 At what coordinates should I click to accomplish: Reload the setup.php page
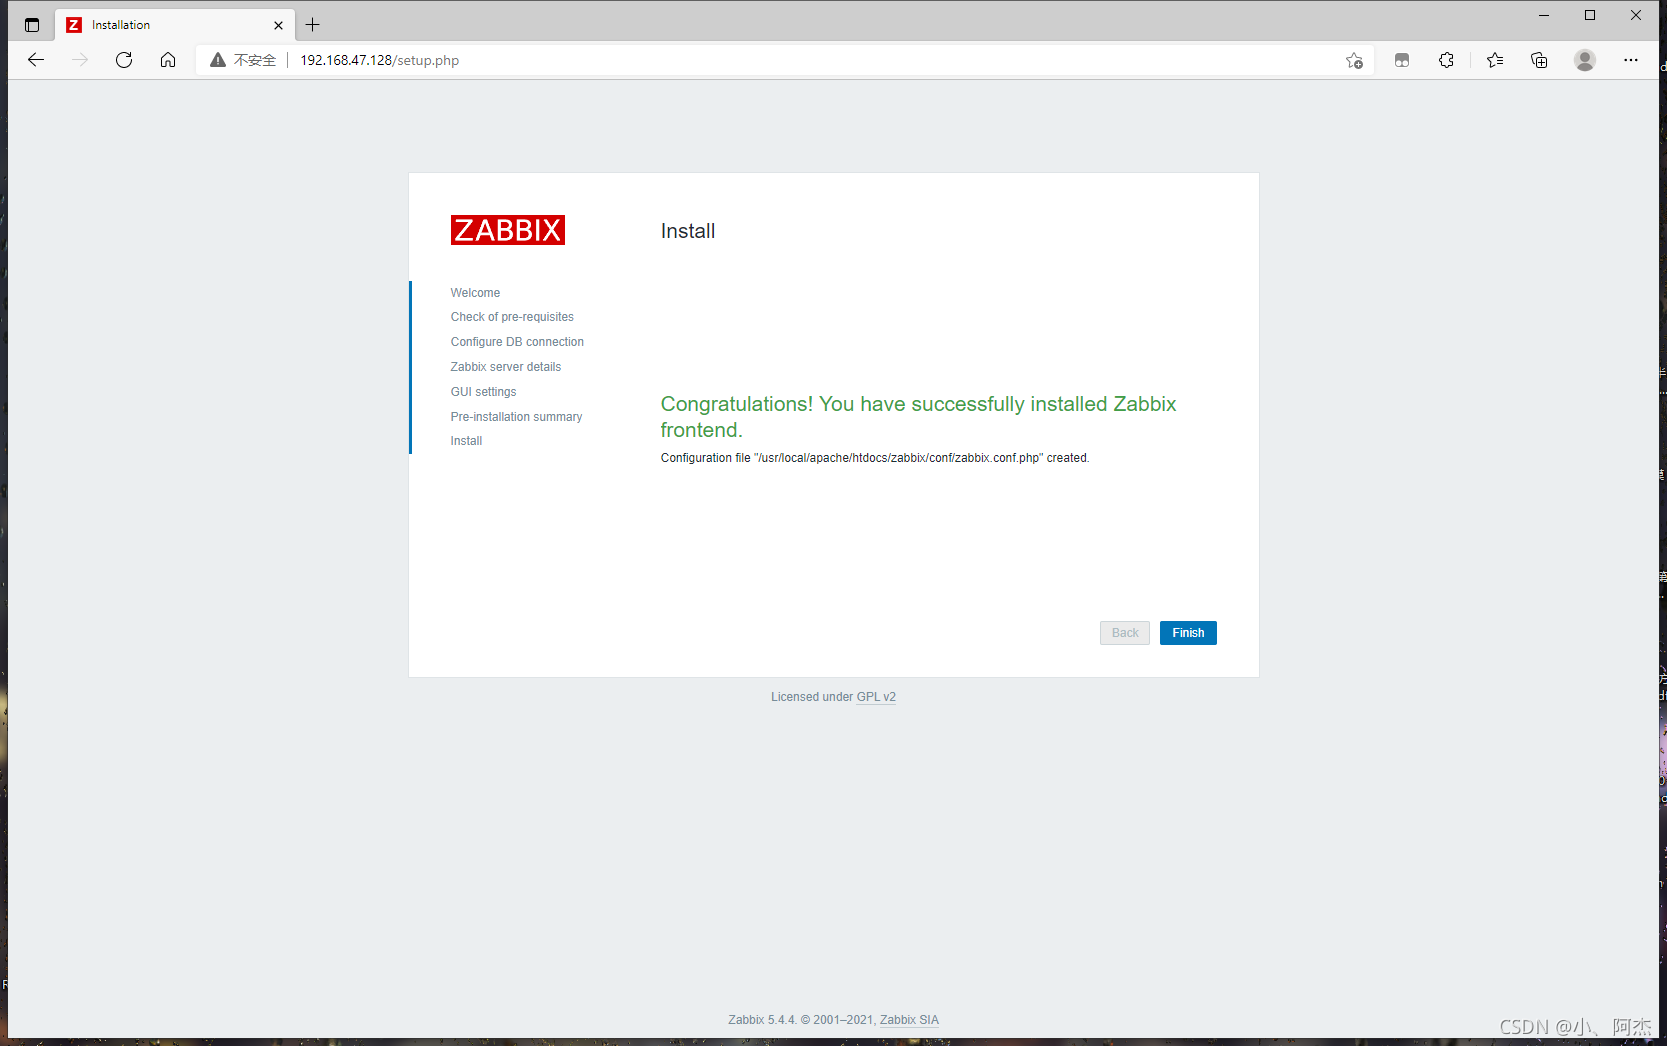pyautogui.click(x=124, y=60)
